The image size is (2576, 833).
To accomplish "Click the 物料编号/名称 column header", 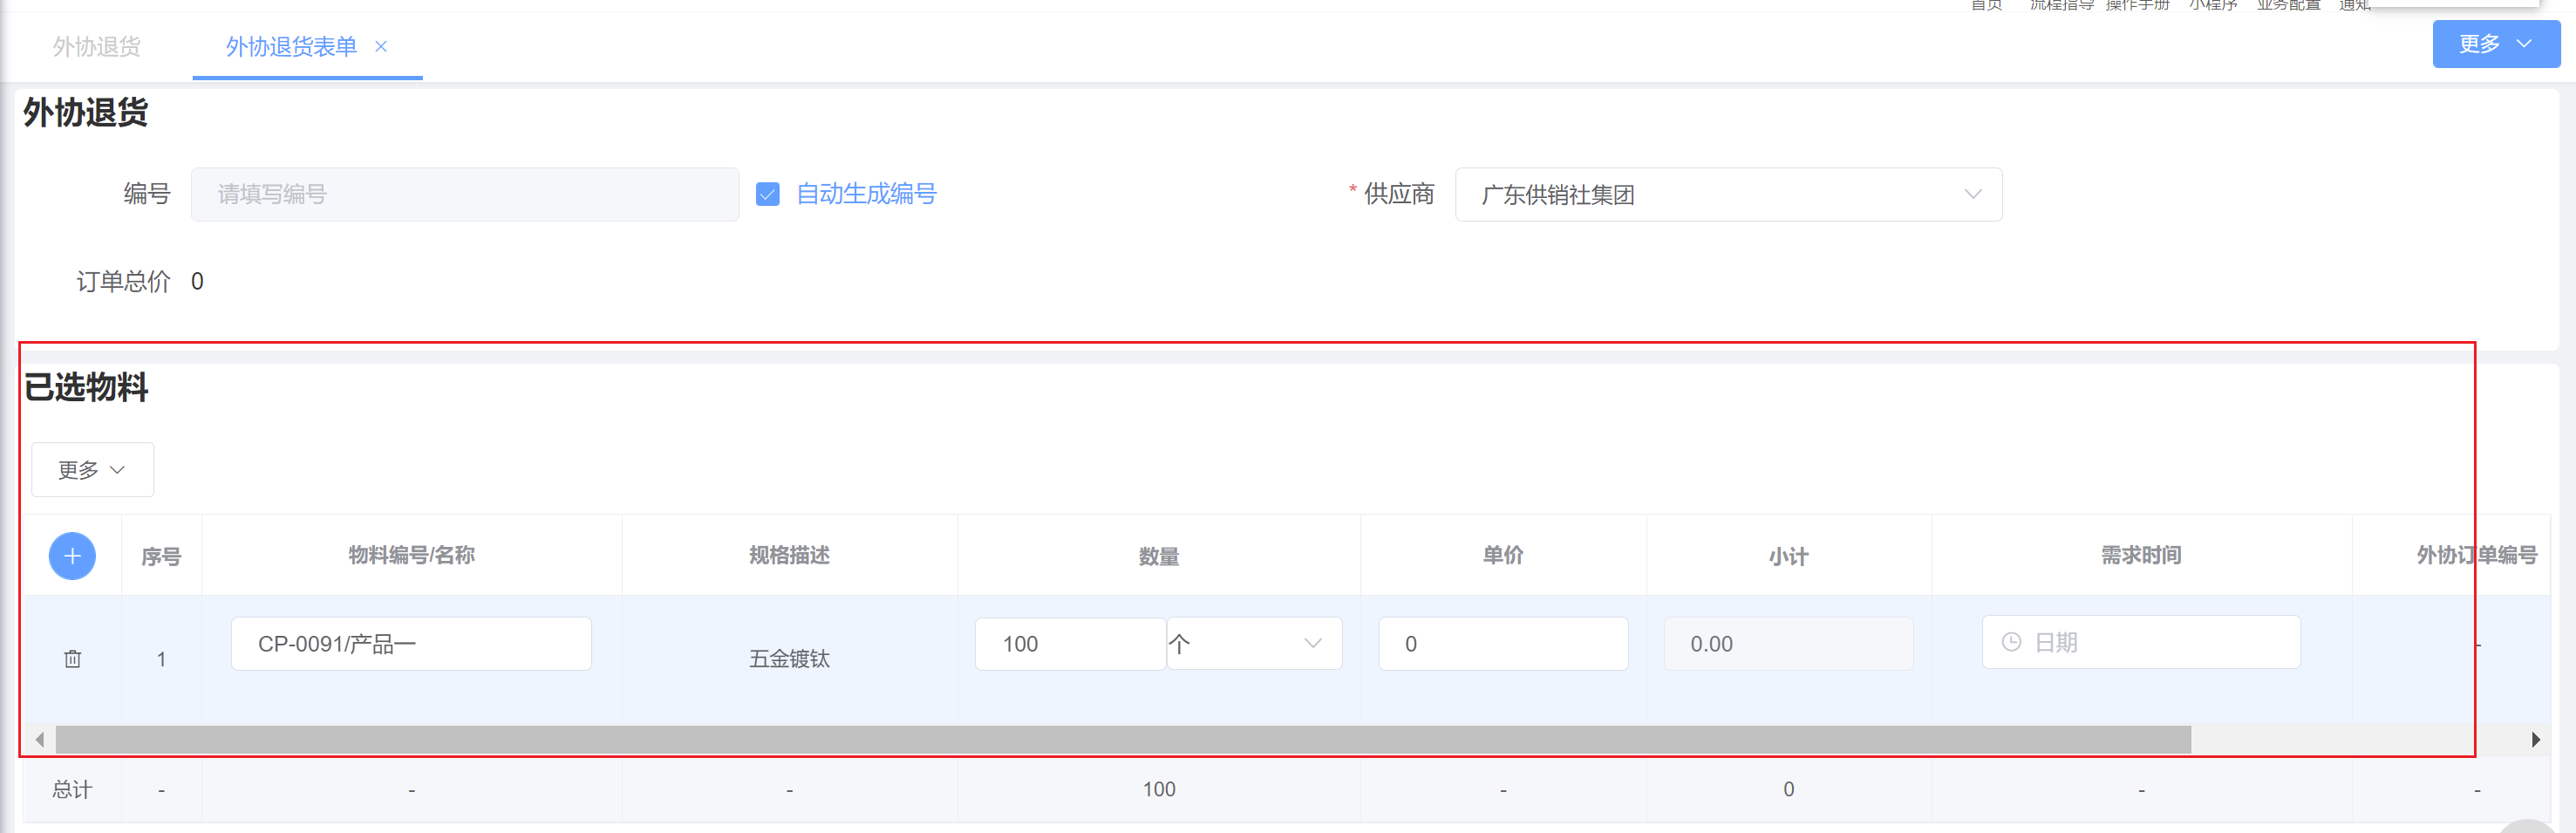I will coord(411,555).
